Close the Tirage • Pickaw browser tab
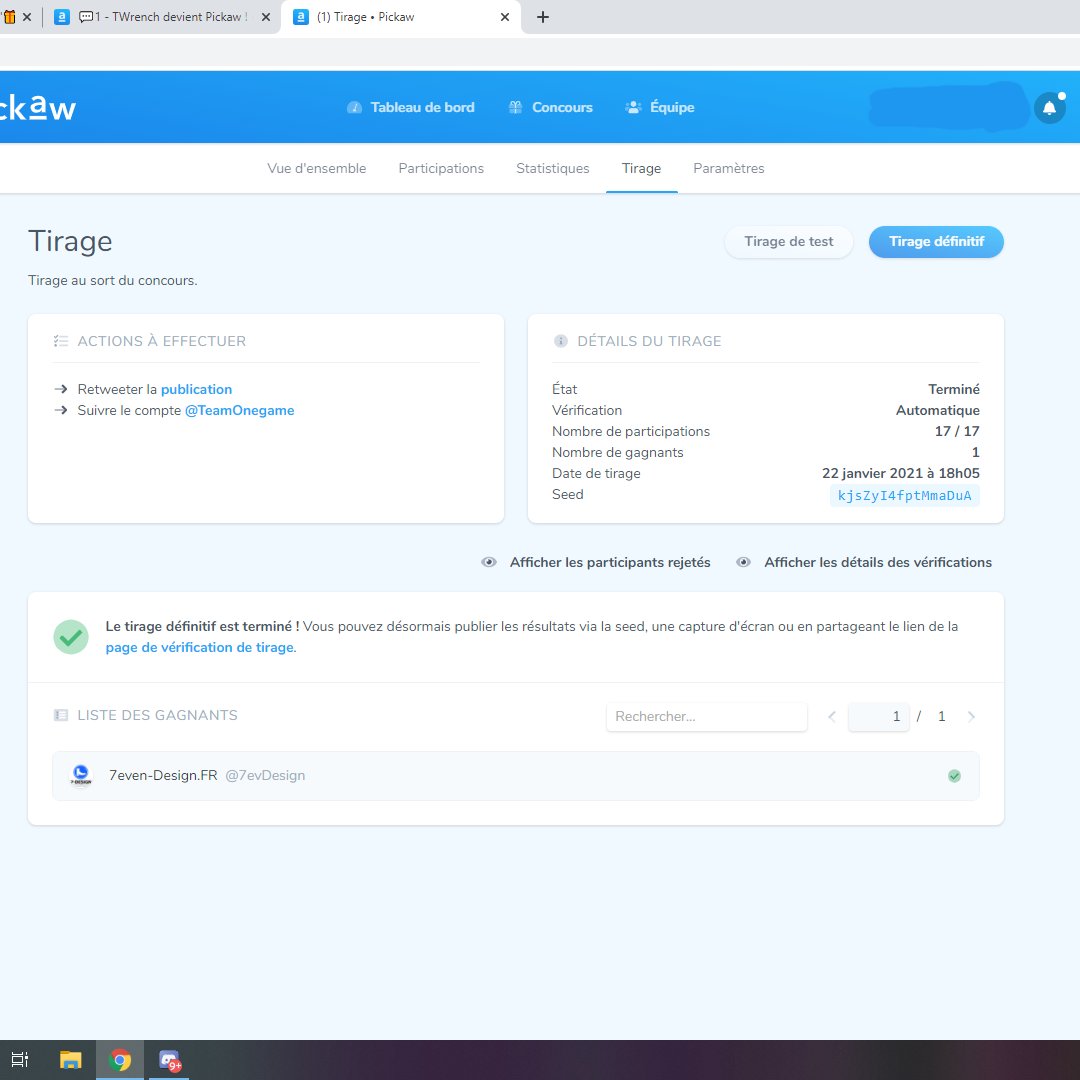Screen dimensions: 1080x1080 pos(505,17)
